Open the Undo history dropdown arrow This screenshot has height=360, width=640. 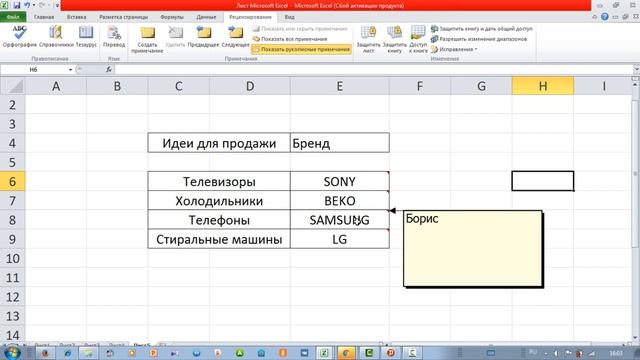tap(33, 5)
